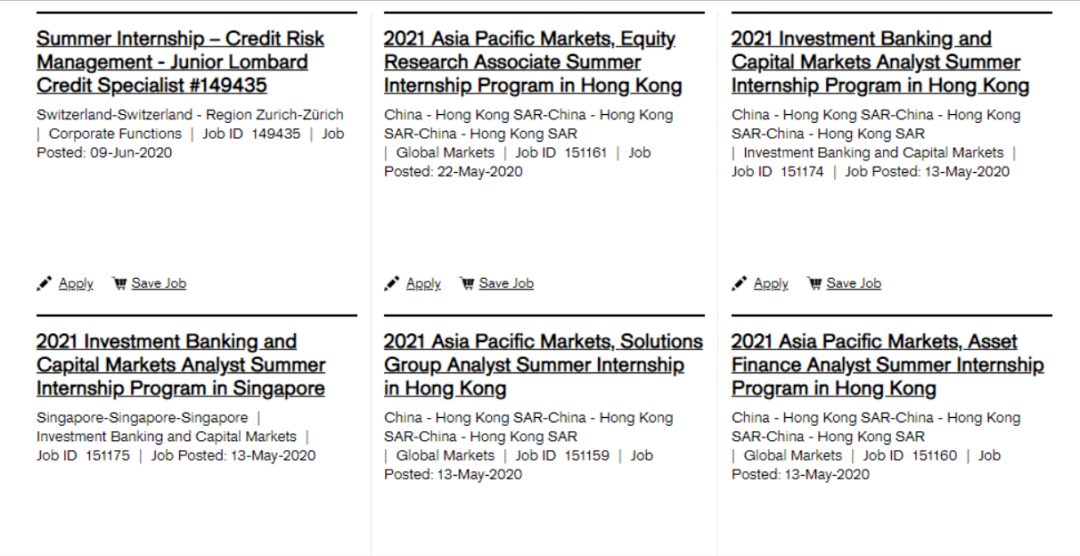The width and height of the screenshot is (1080, 556).
Task: Save Job for Junior Lombard Credit Specialist
Action: point(159,284)
